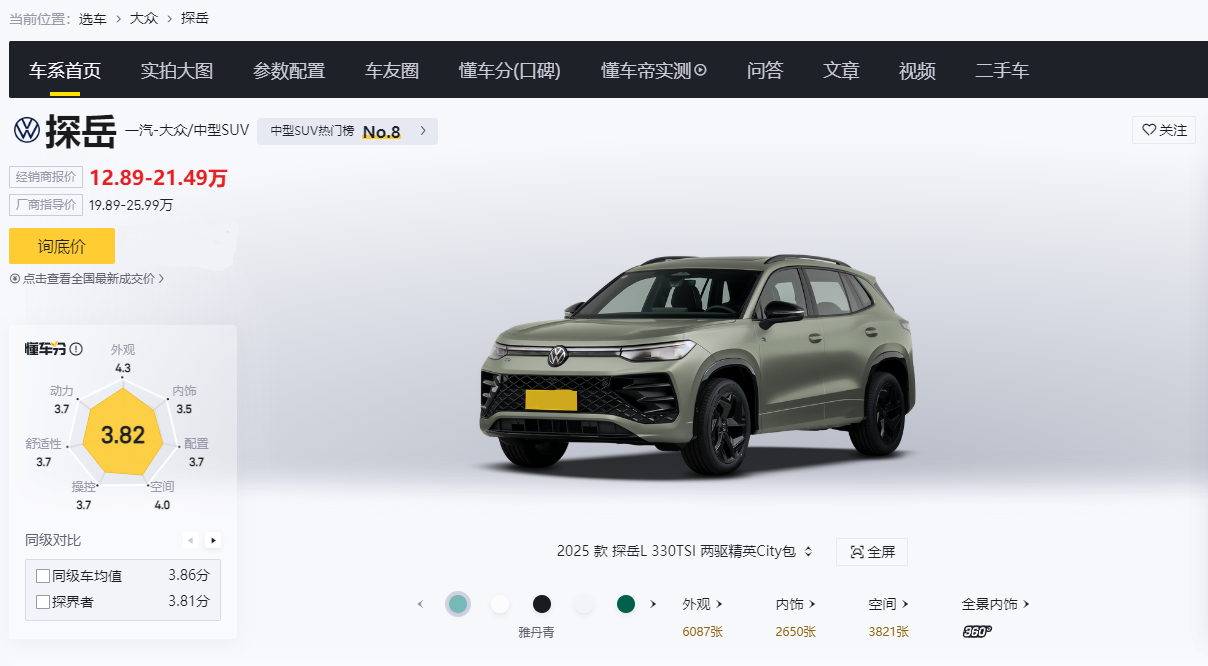This screenshot has width=1208, height=666.
Task: Open the 360° panoramic interior icon
Action: (x=977, y=632)
